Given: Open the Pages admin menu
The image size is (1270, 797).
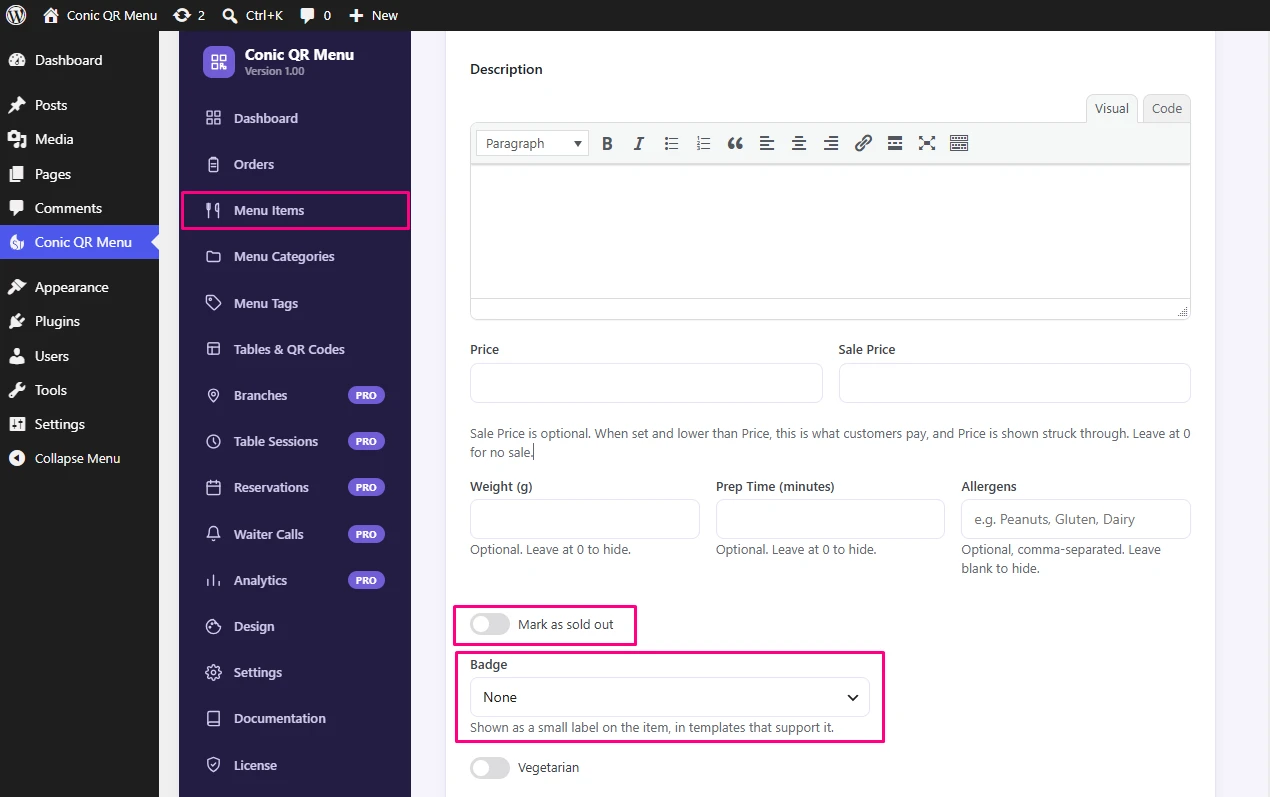Looking at the screenshot, I should pos(79,174).
